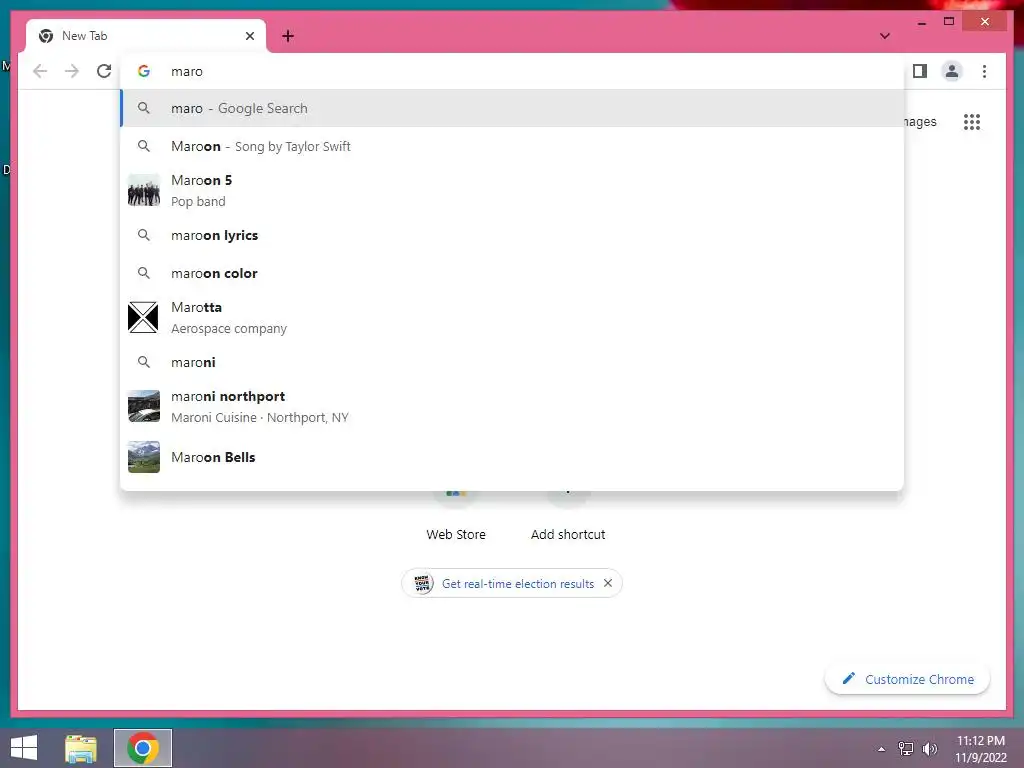Choose the Maroon Bells suggestion
Screen dimensions: 1024x768
[512, 457]
